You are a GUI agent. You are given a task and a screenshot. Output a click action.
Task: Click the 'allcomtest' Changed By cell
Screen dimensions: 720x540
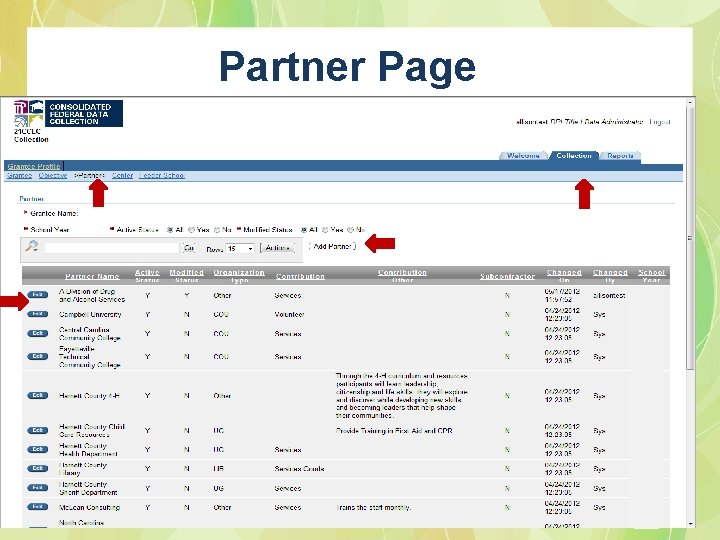609,295
